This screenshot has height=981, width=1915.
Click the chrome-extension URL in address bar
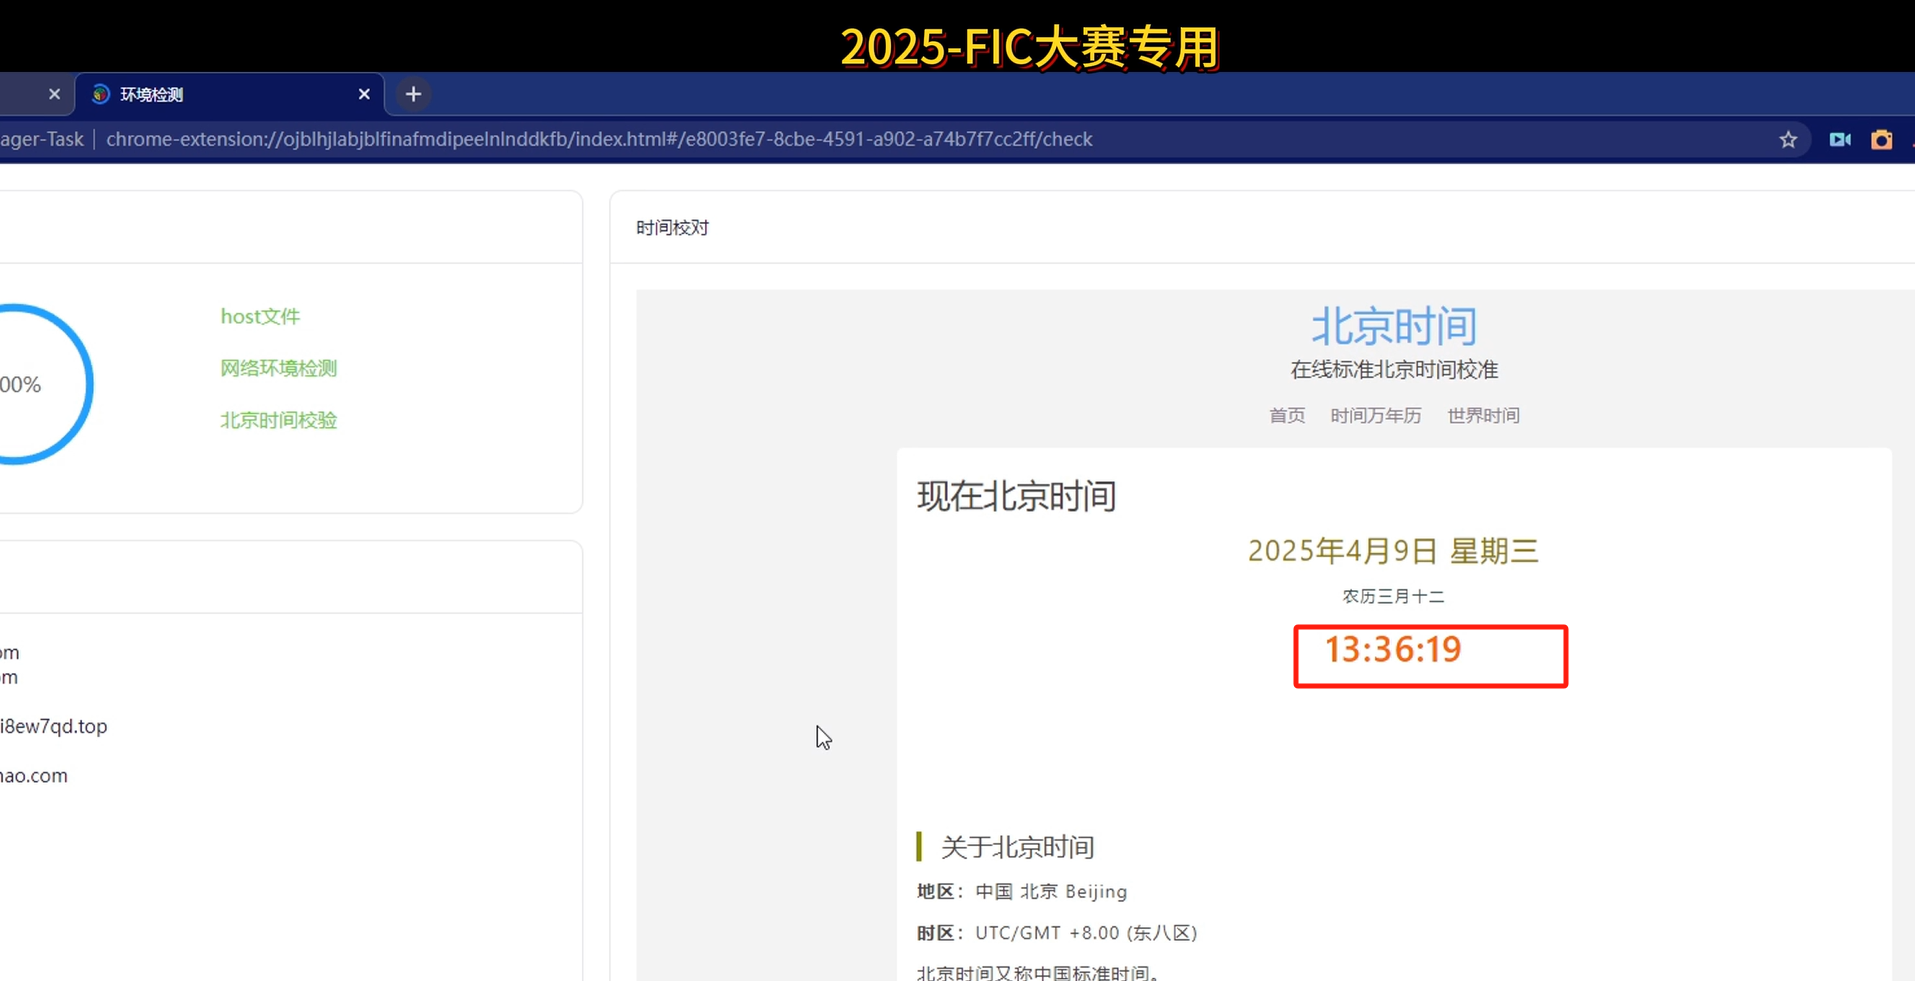pyautogui.click(x=599, y=140)
